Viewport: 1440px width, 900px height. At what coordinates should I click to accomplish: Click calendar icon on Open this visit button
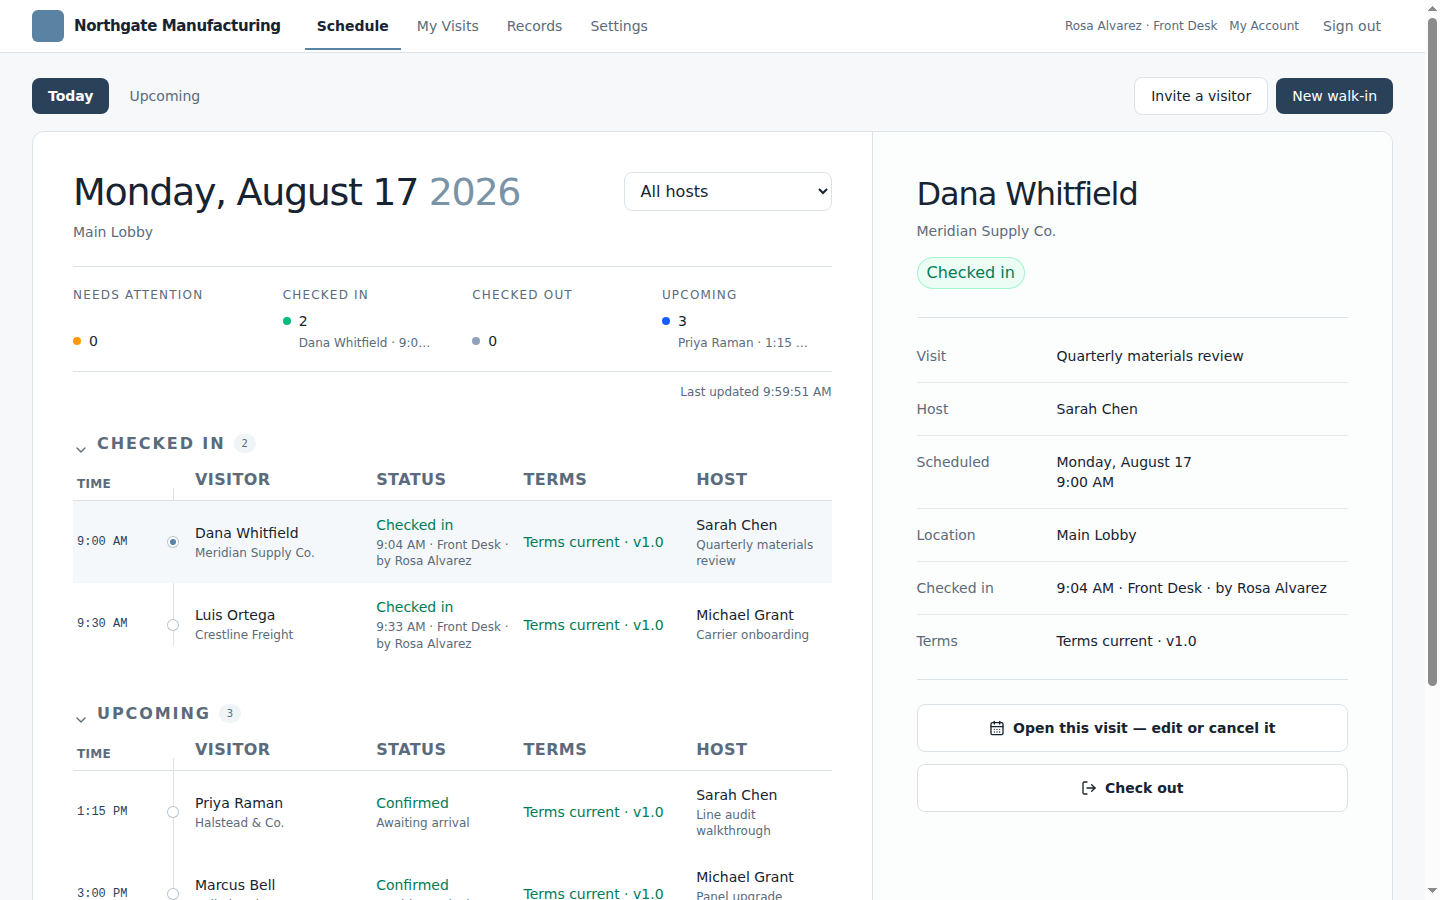pyautogui.click(x=996, y=728)
